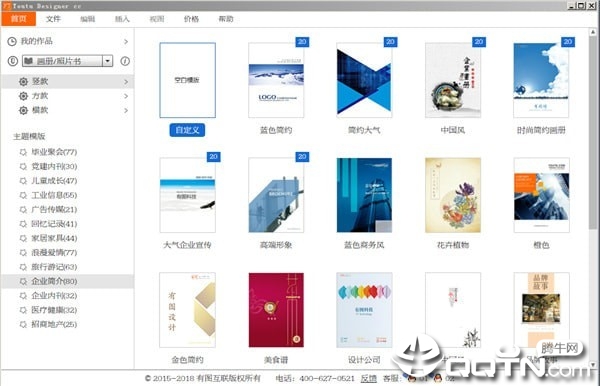Select the 旅行游记(63) theme category
600x386 pixels.
point(54,267)
